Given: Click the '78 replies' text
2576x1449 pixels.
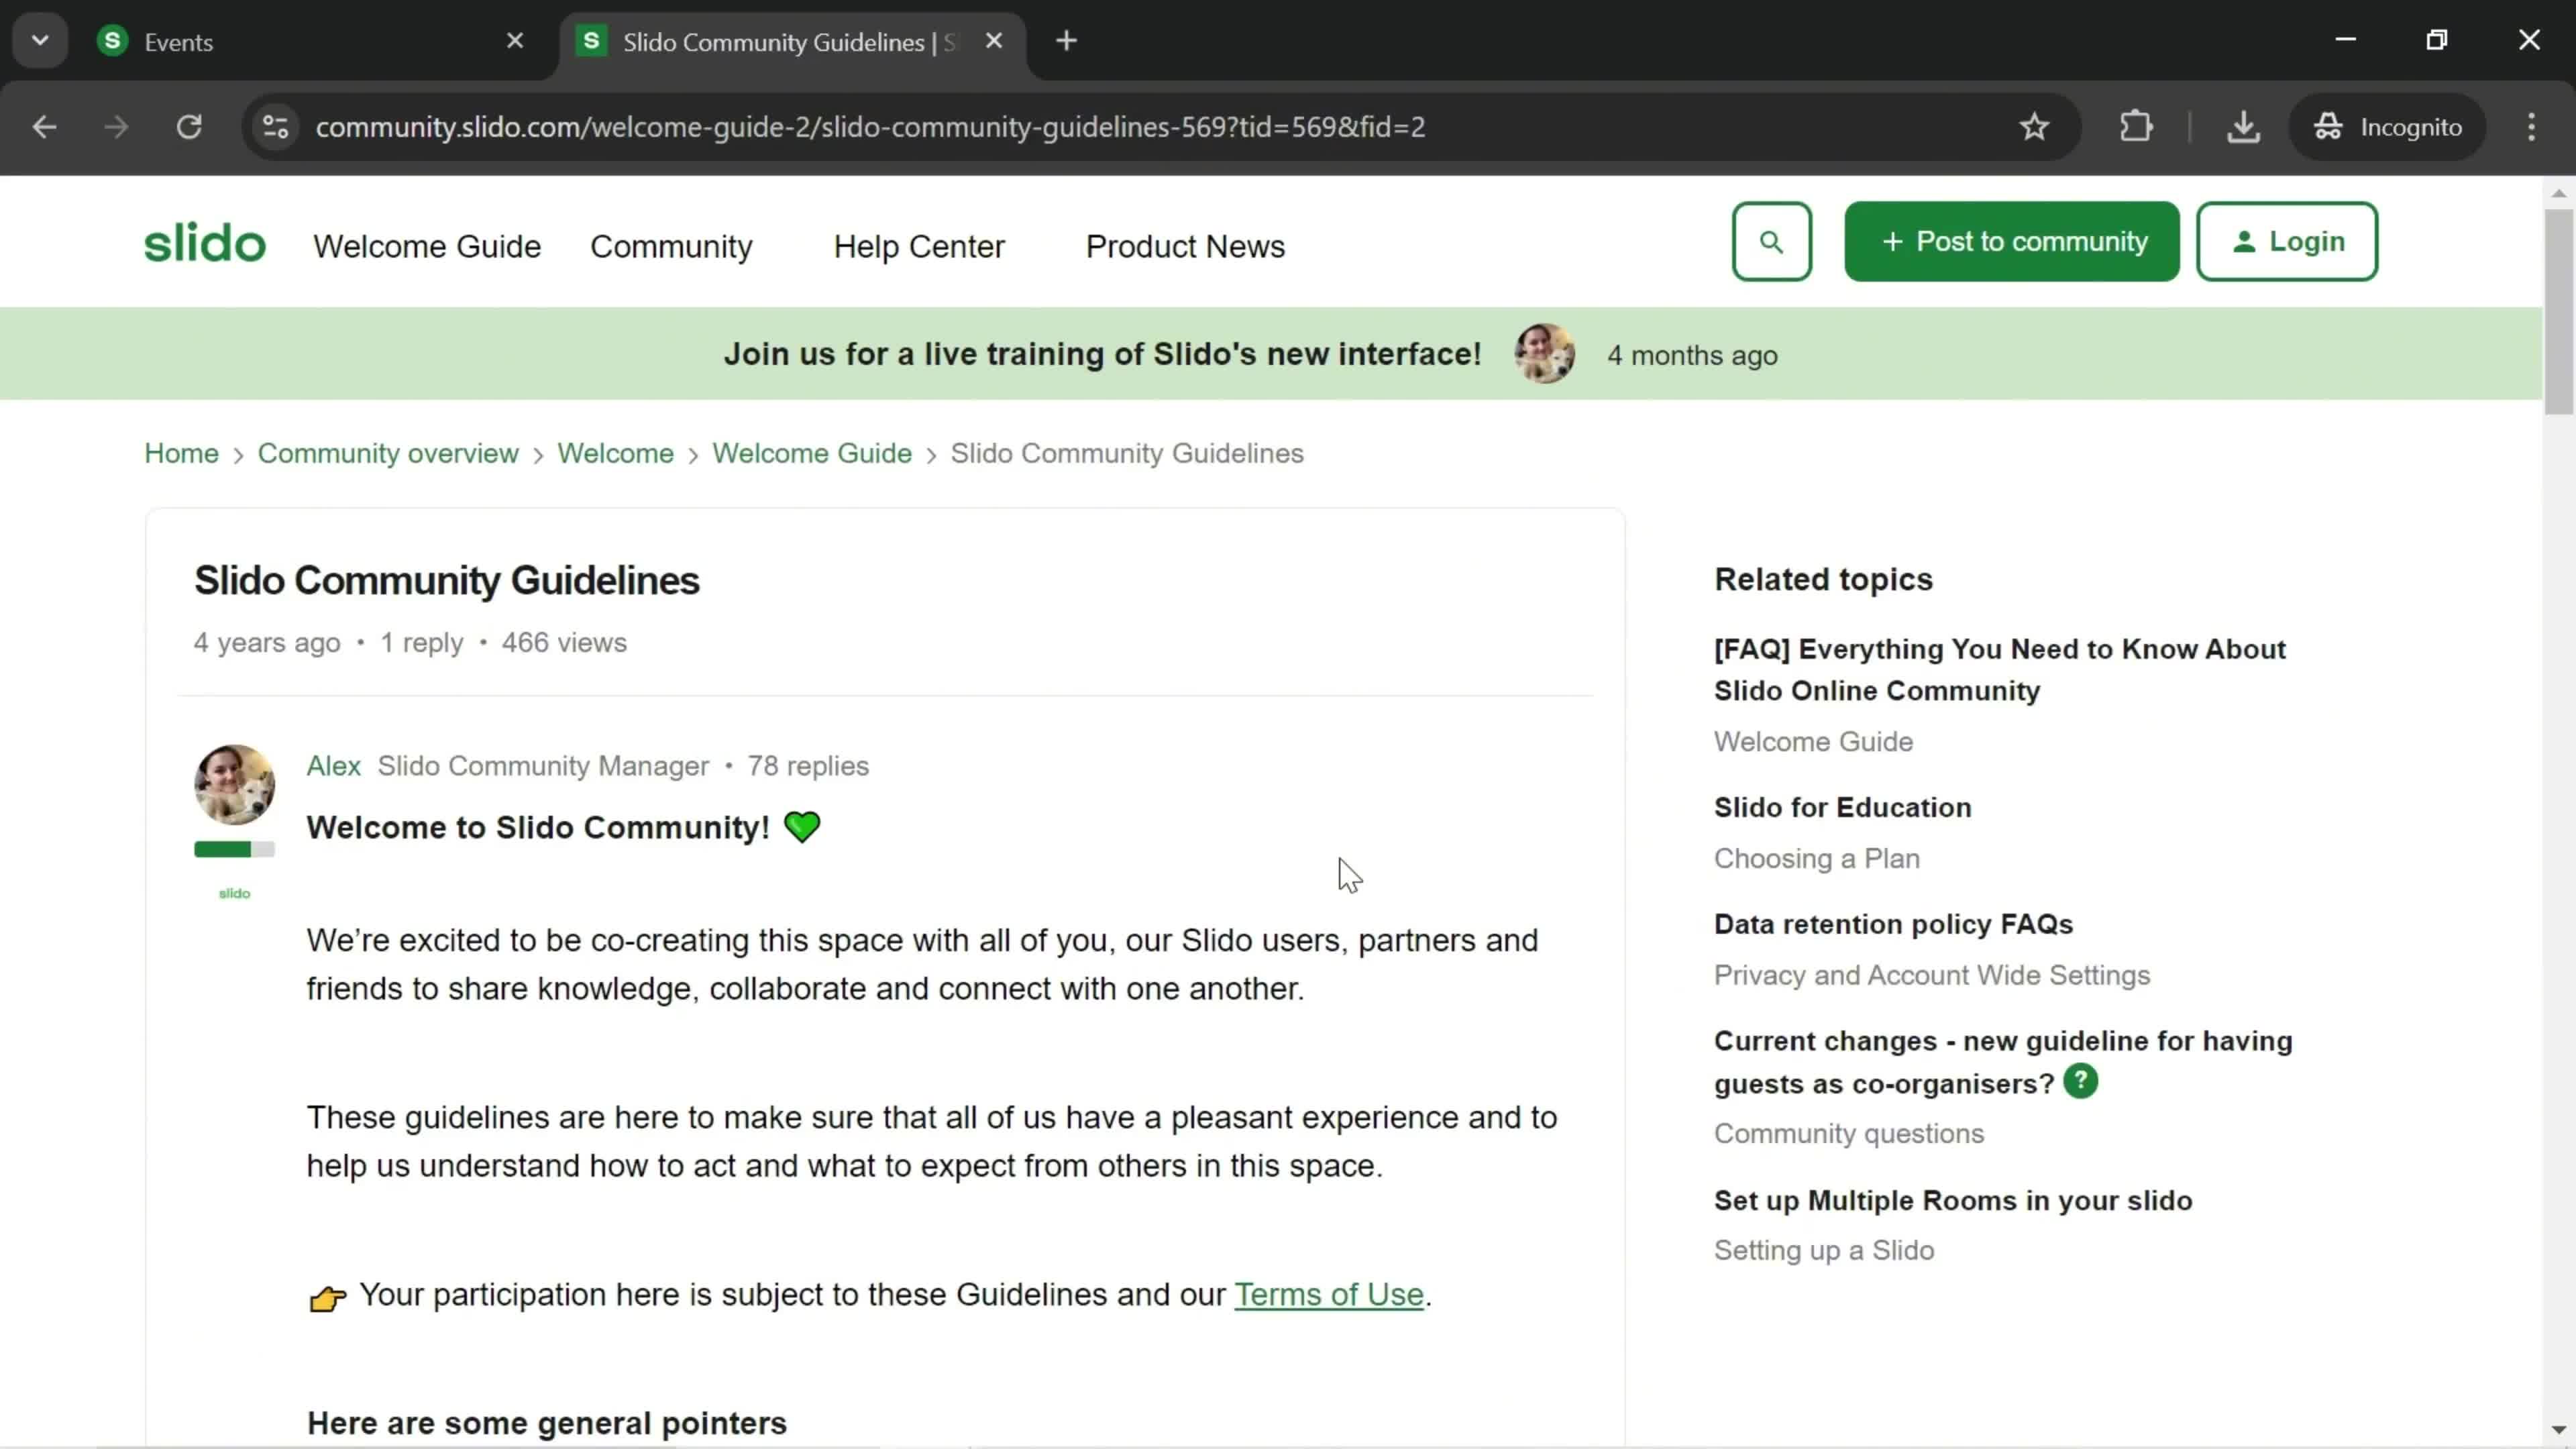Looking at the screenshot, I should coord(808,766).
